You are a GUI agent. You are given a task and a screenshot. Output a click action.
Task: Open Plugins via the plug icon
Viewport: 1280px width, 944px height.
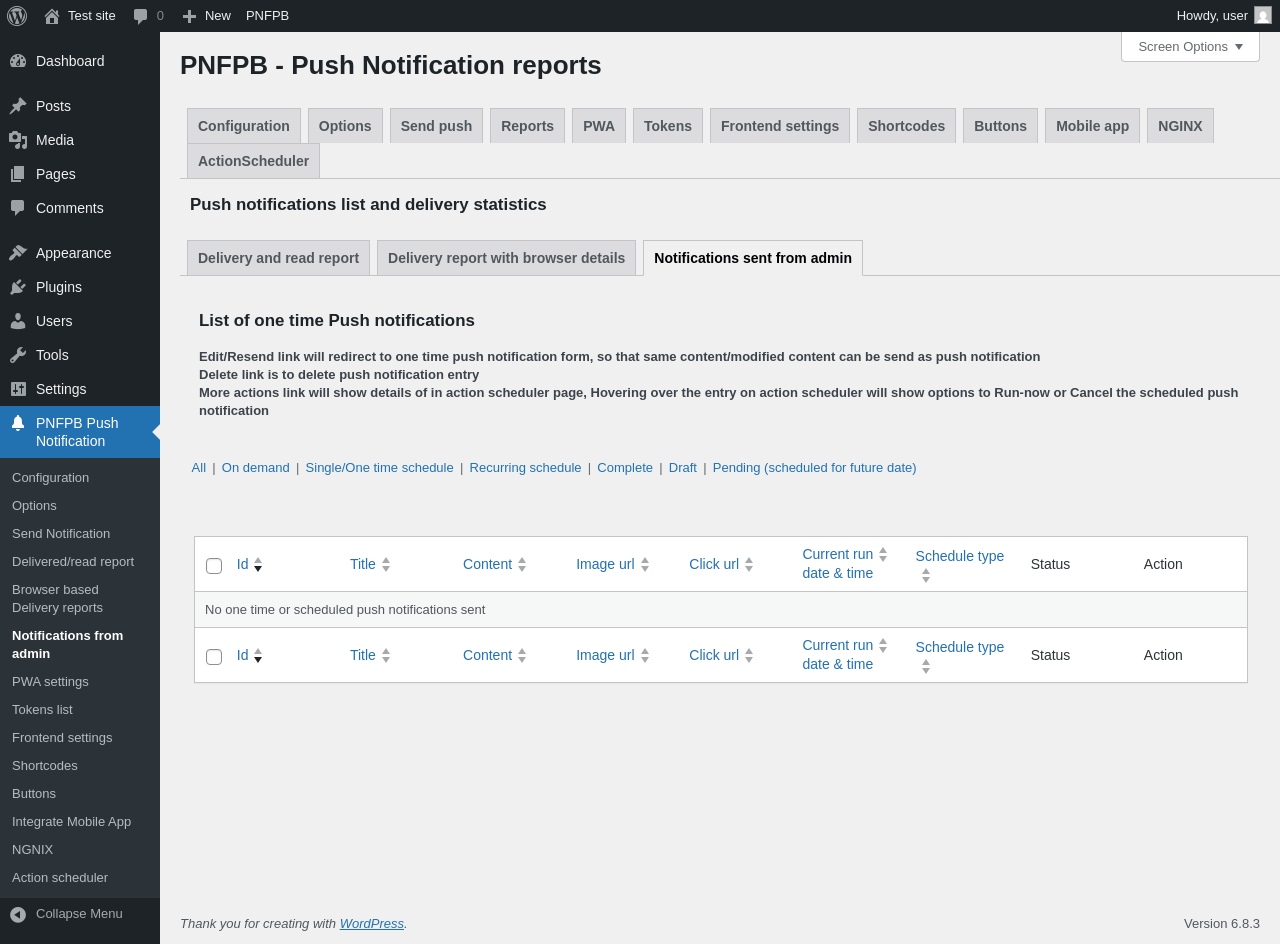[x=18, y=287]
